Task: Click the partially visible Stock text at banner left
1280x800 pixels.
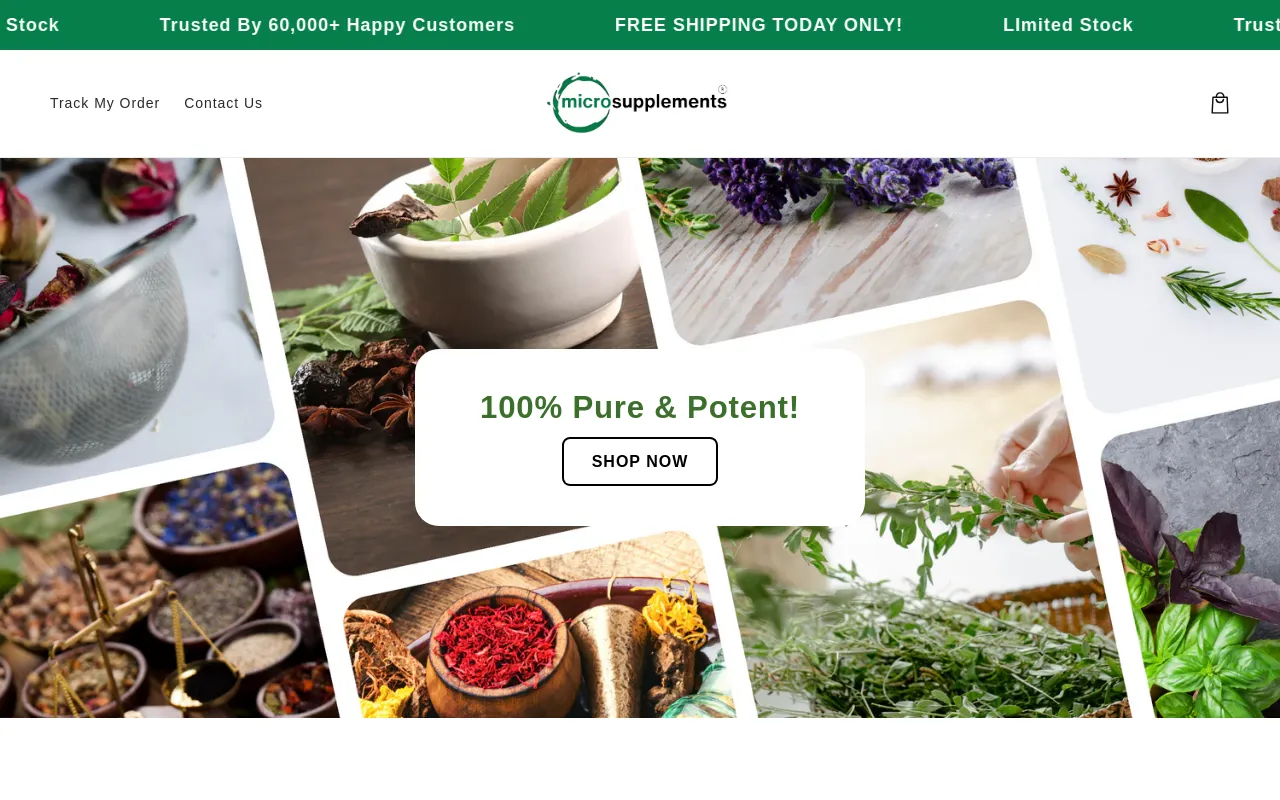Action: tap(31, 25)
